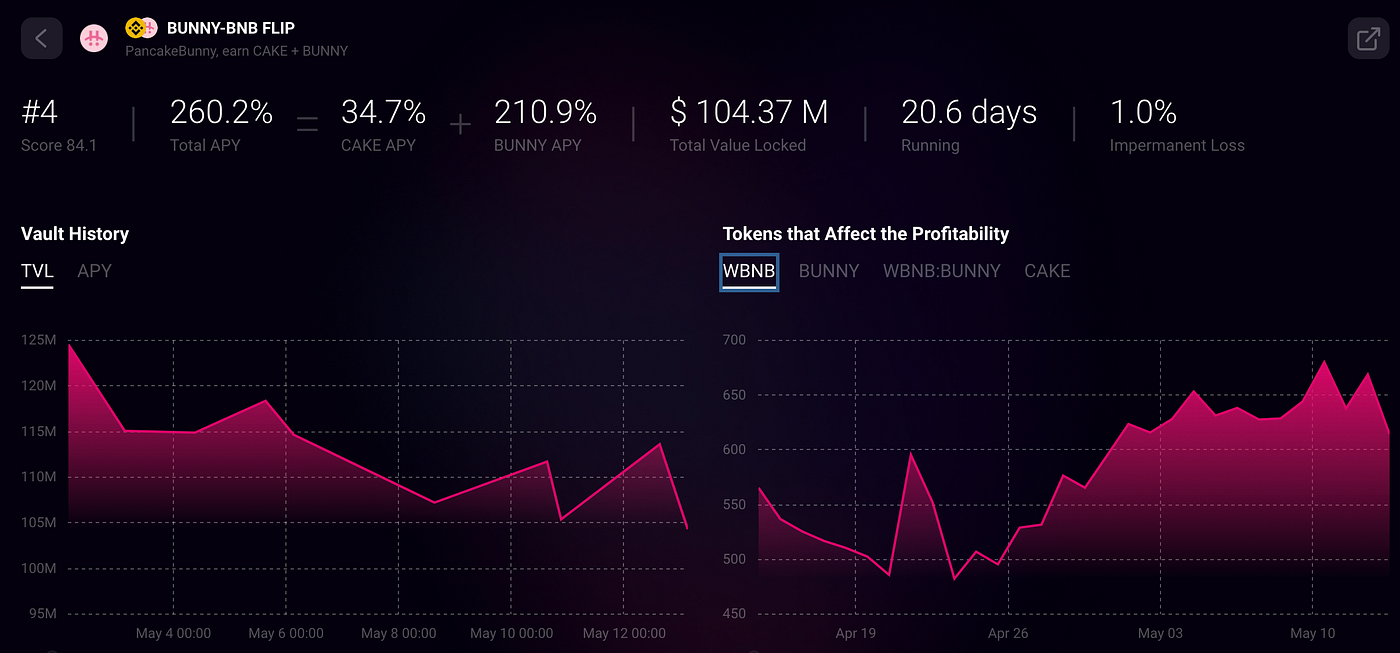Click the 260.2% Total APY value
The width and height of the screenshot is (1400, 653).
(221, 113)
